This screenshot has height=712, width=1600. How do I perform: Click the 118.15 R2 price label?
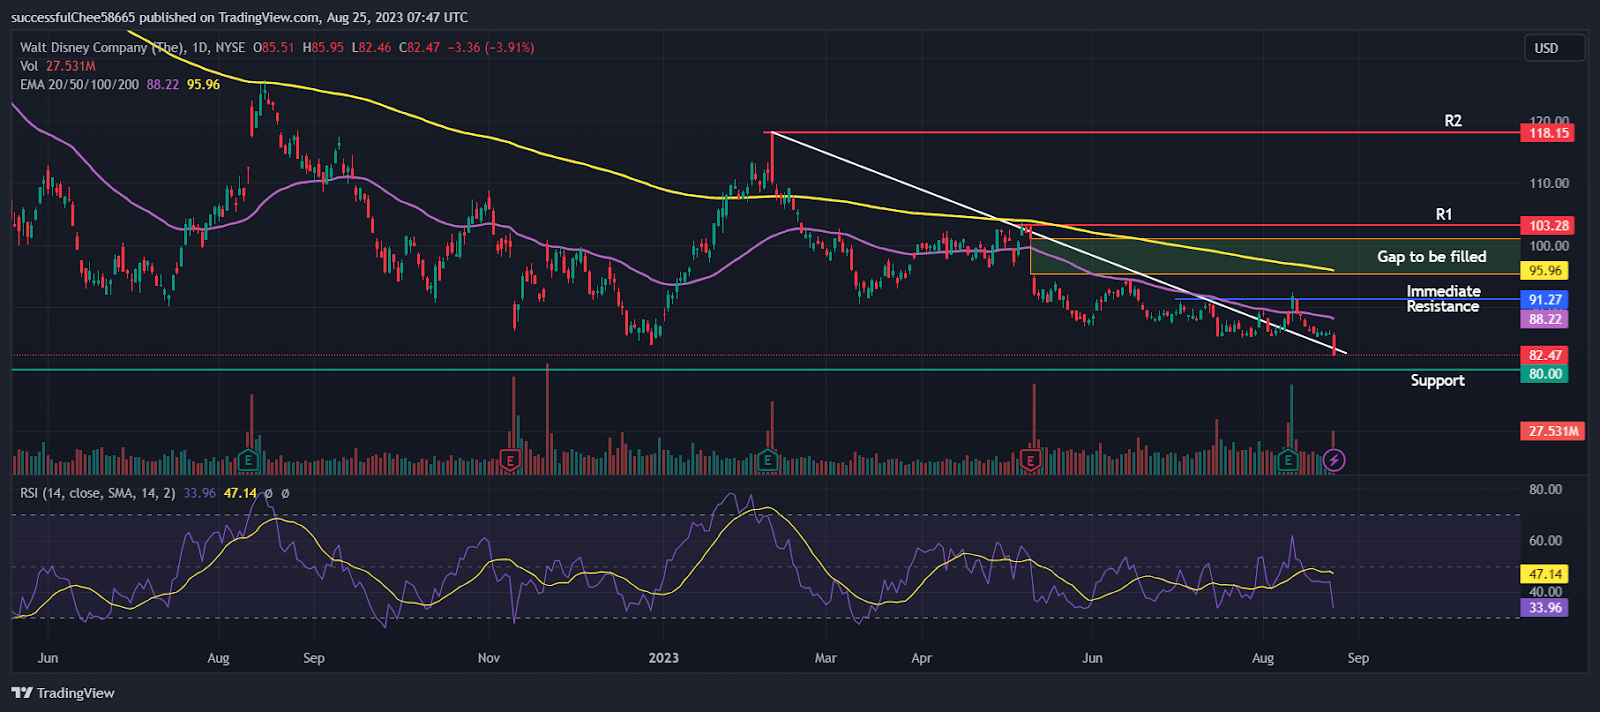pos(1547,133)
